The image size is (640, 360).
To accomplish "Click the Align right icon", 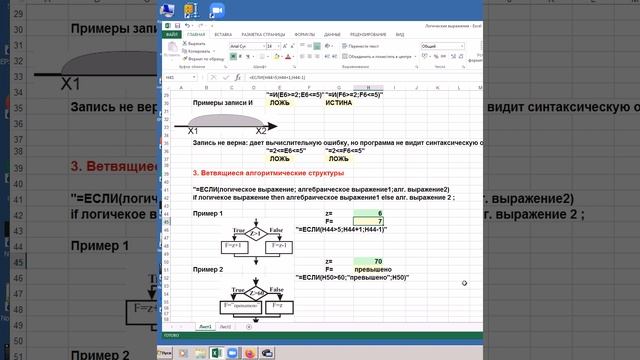I will [x=317, y=56].
